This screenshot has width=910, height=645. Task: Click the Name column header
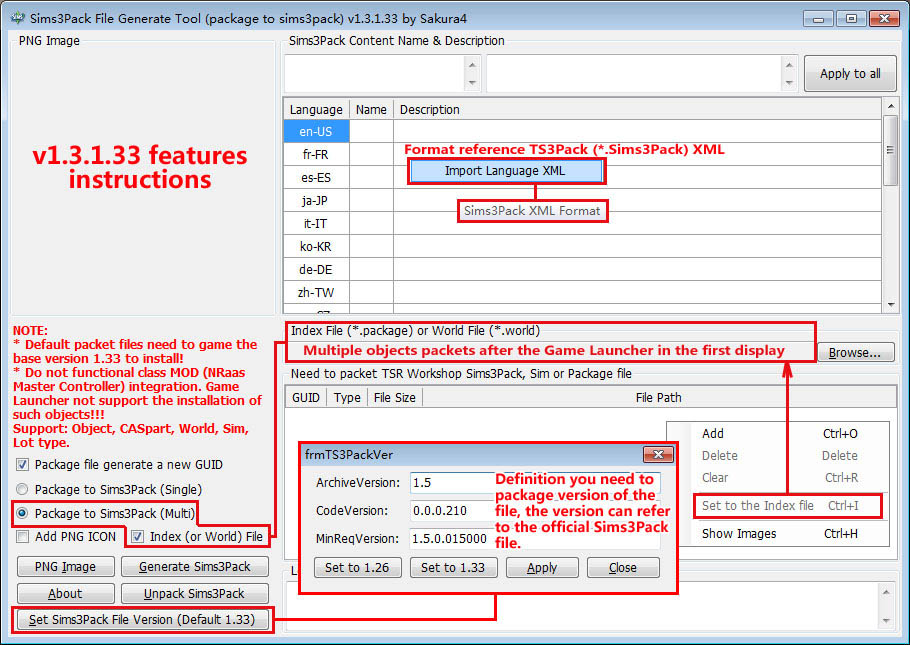coord(371,109)
